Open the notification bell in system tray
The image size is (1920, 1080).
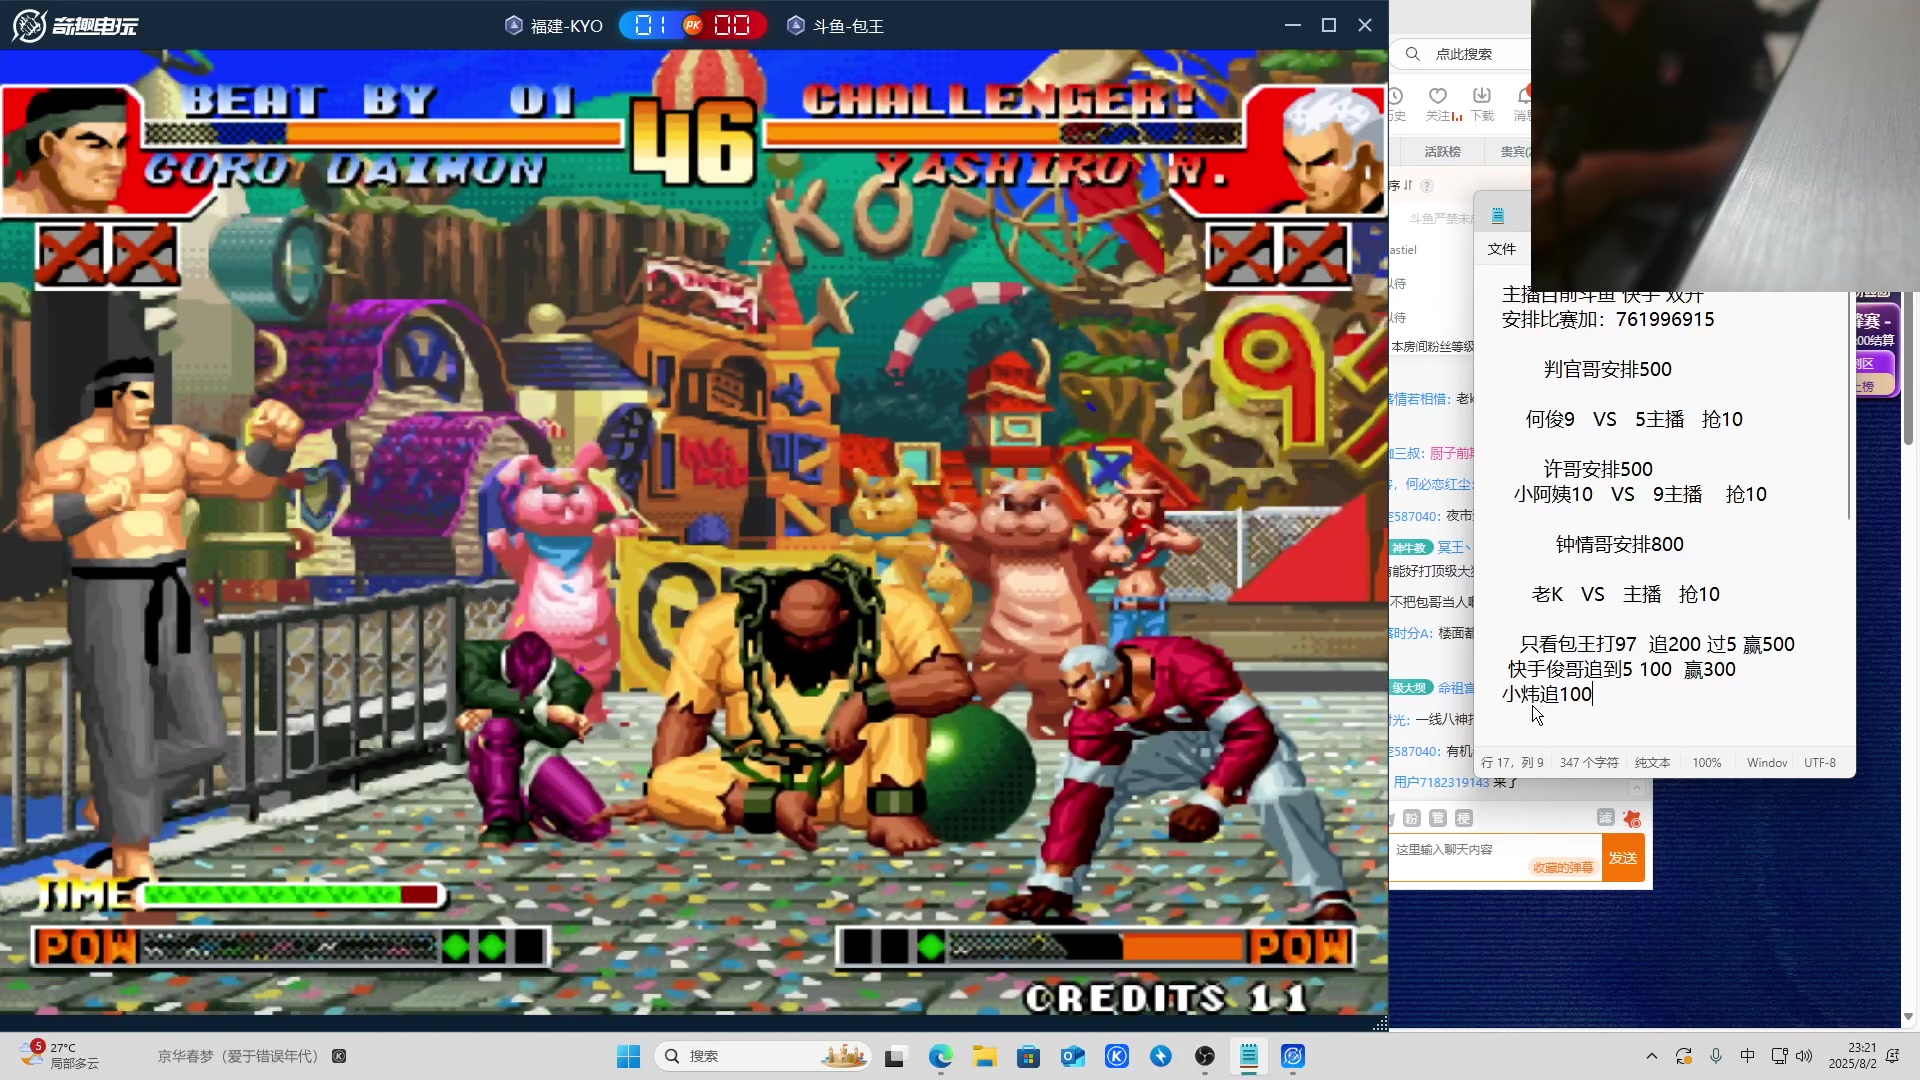(1892, 1056)
